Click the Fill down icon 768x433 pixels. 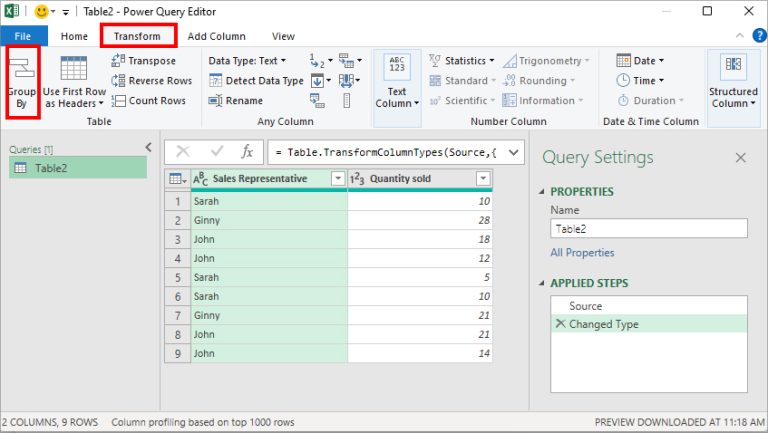(x=317, y=80)
